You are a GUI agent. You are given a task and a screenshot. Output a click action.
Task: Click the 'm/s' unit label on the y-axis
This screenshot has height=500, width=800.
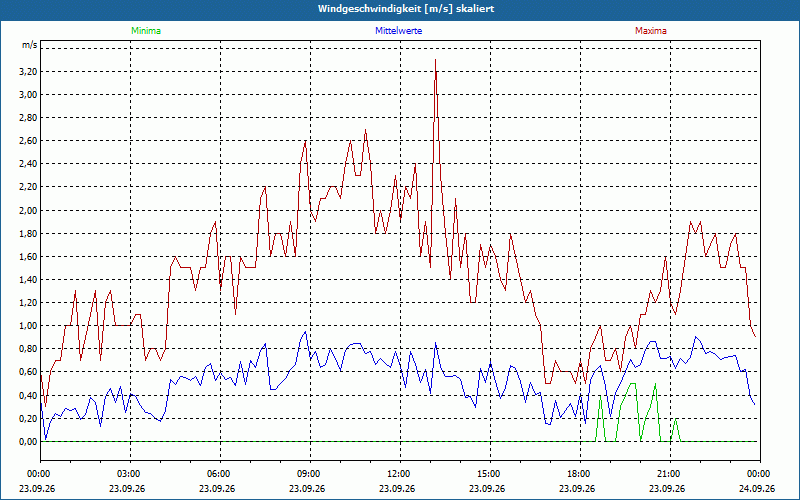29,45
